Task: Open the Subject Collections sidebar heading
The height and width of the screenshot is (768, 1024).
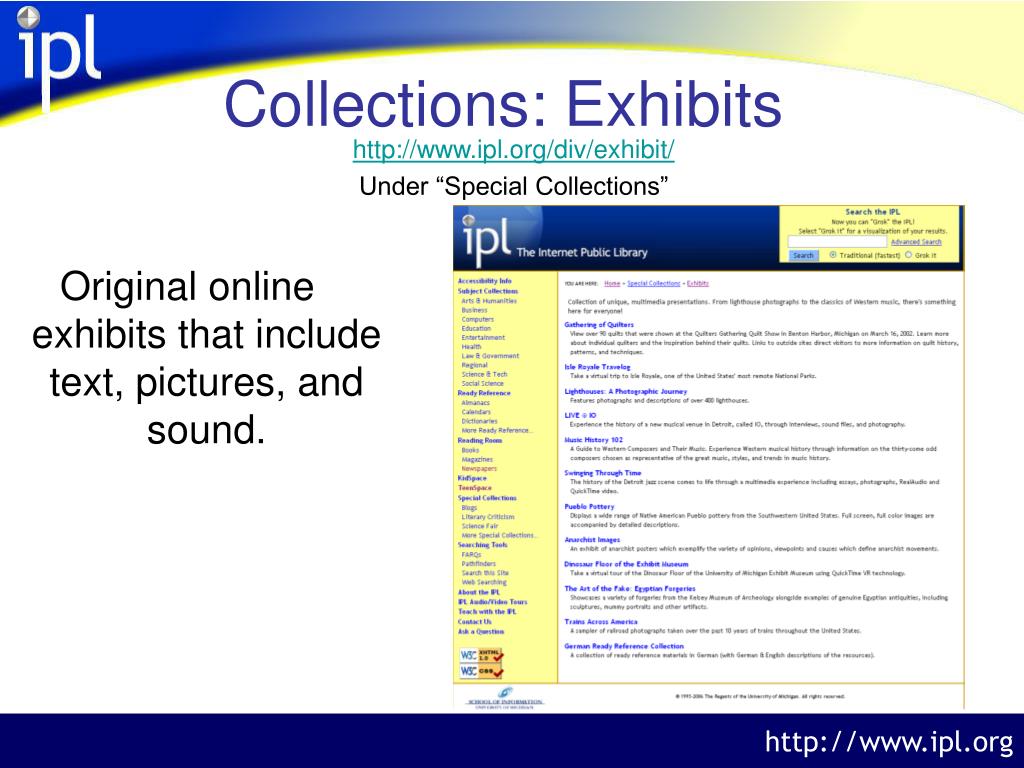Action: coord(488,291)
